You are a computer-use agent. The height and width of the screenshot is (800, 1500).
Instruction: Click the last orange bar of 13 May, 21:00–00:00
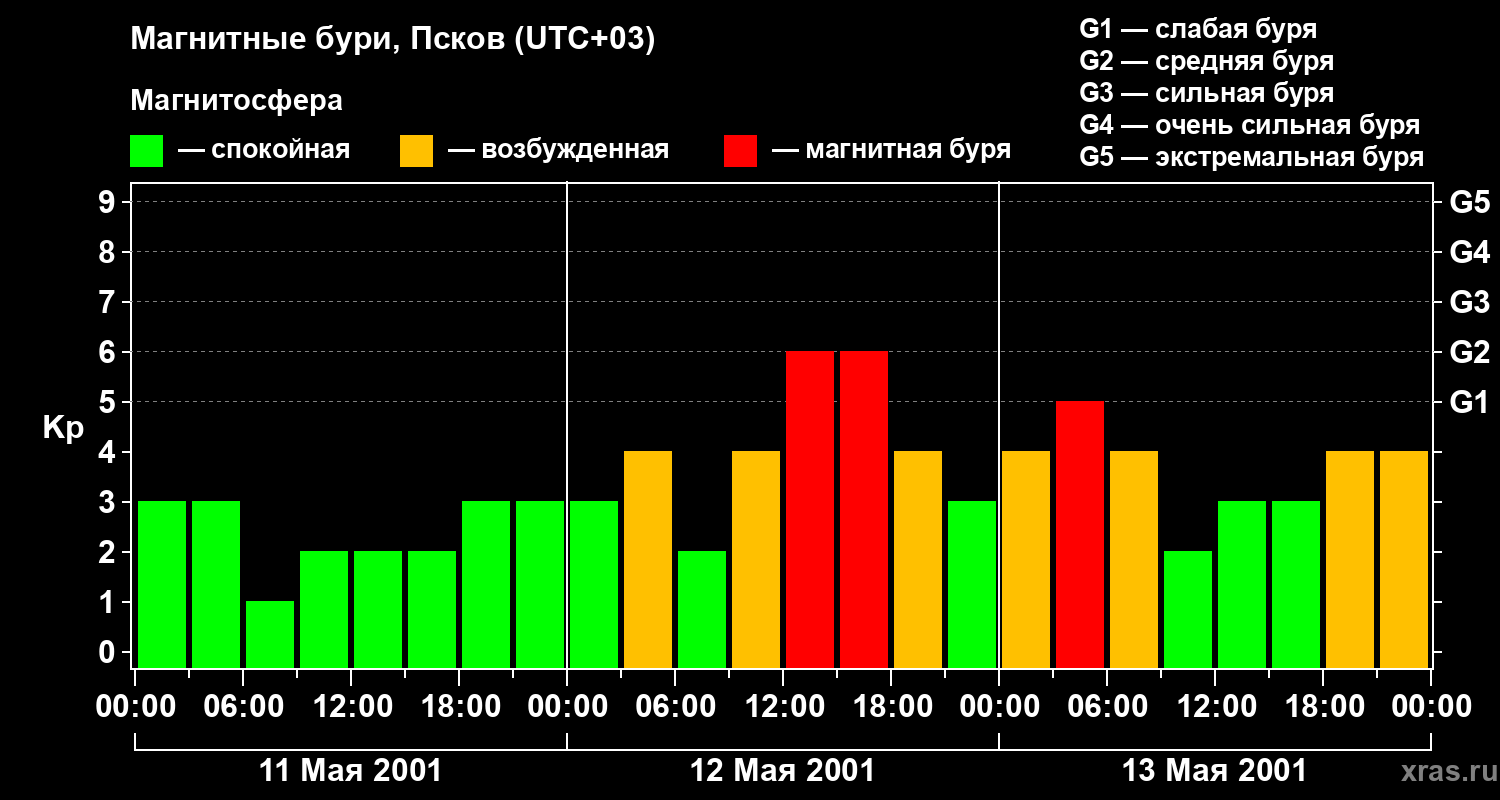(1404, 559)
